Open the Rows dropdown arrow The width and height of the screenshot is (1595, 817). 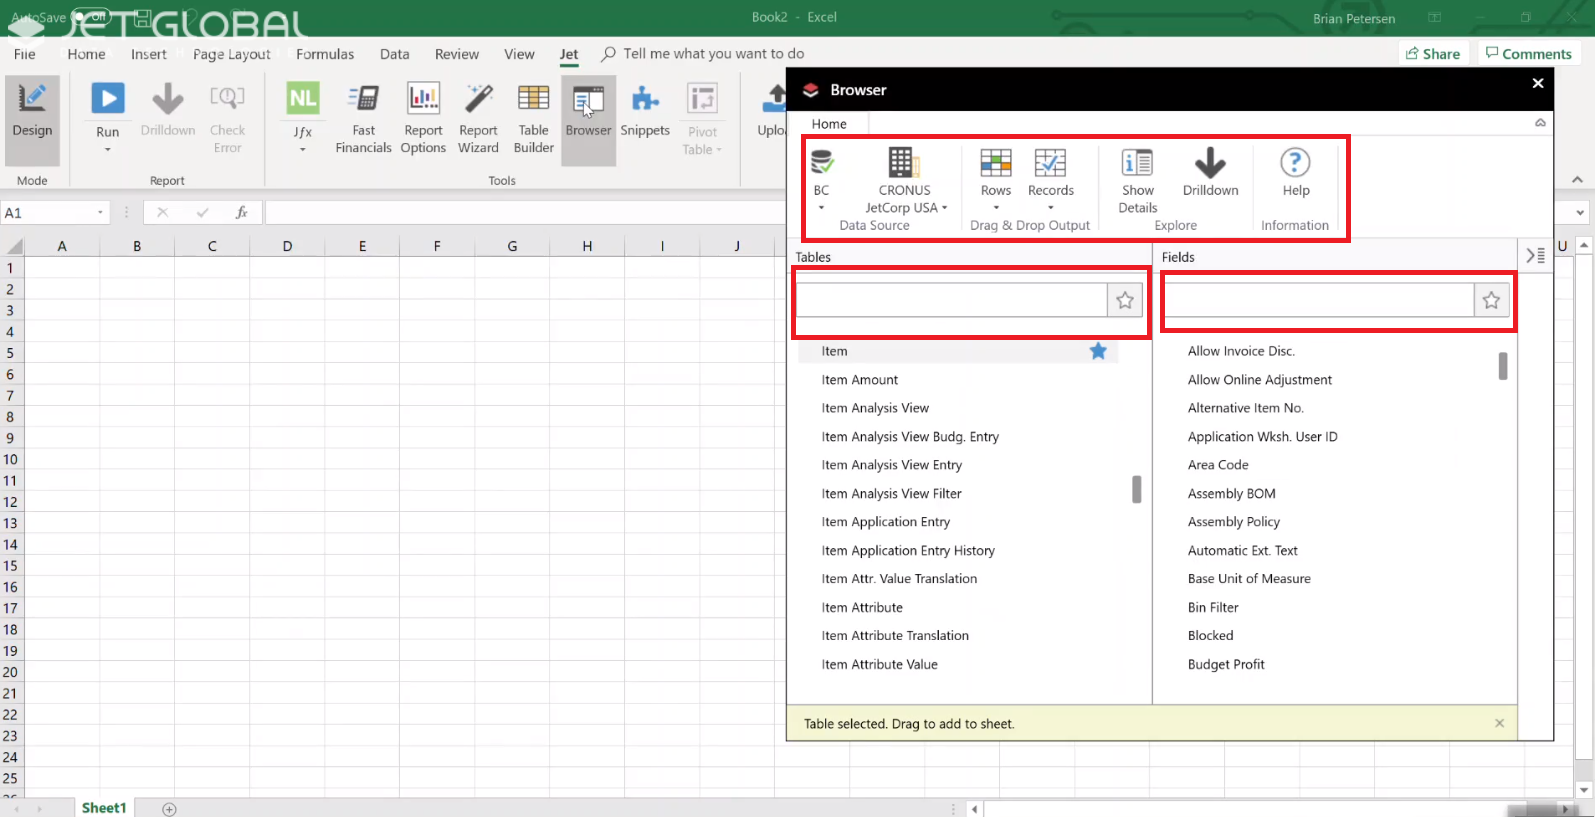pos(996,208)
